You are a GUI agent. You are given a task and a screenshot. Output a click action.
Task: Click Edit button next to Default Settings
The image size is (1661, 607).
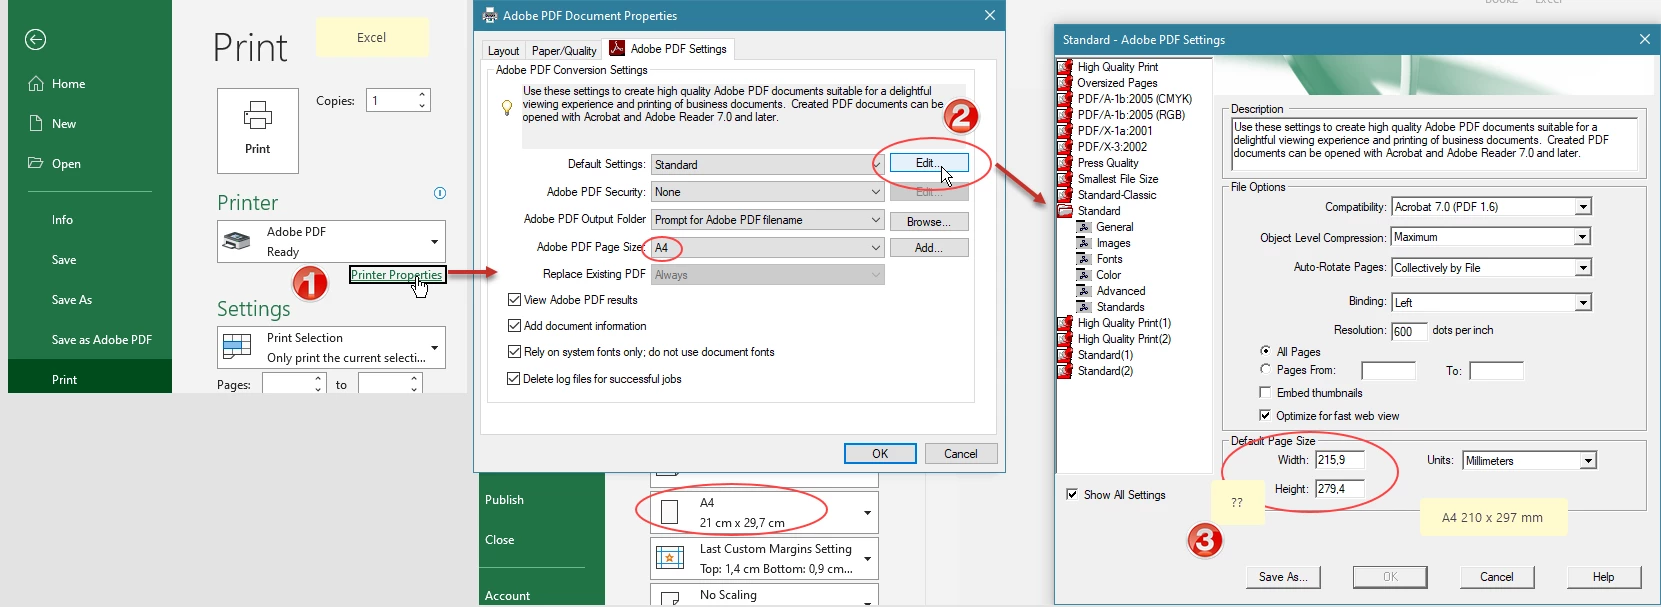click(x=927, y=163)
